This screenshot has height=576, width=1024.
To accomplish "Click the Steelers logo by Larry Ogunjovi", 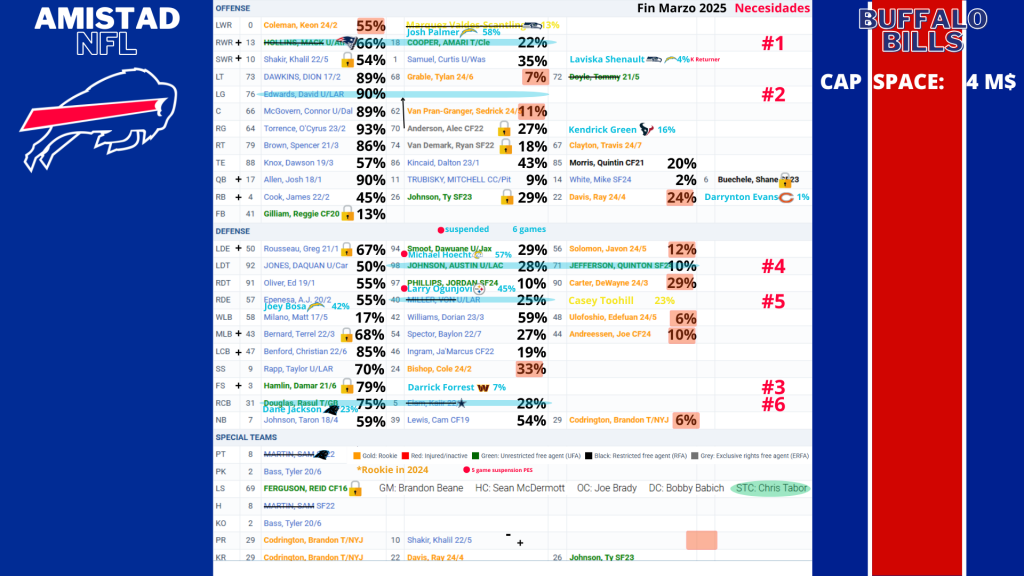I will (479, 289).
